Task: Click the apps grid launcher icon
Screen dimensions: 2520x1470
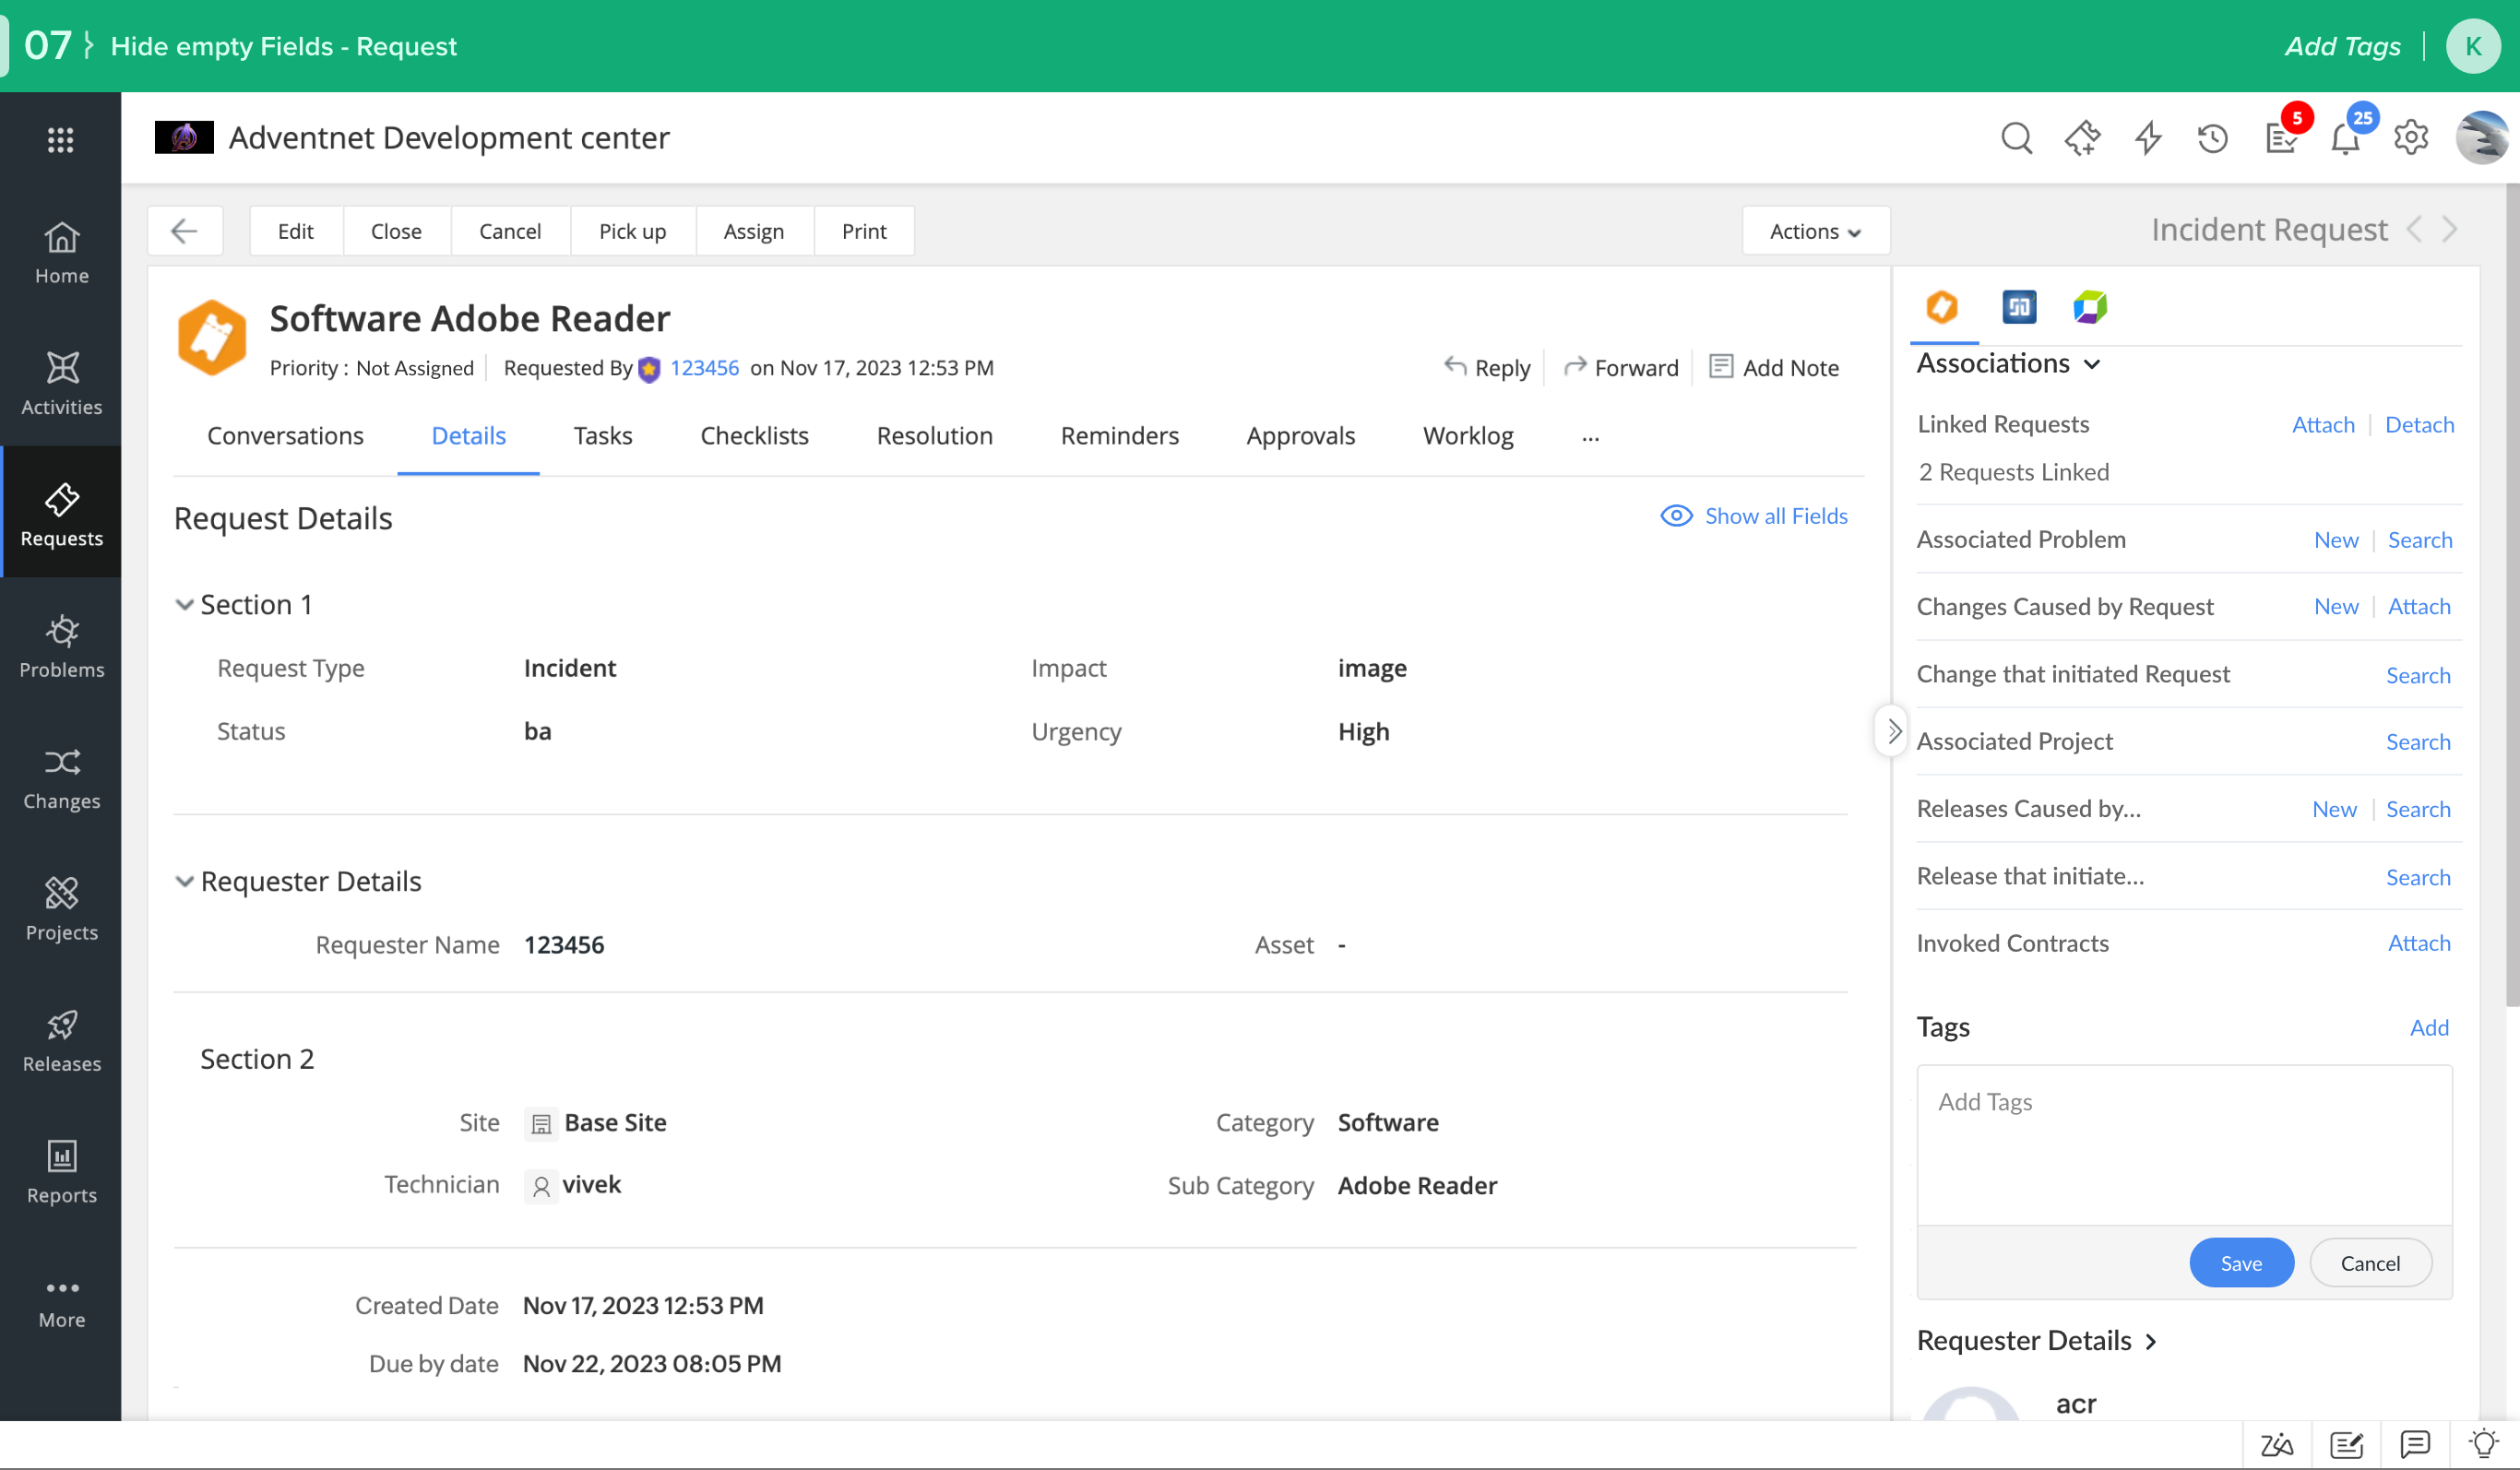Action: [x=61, y=139]
